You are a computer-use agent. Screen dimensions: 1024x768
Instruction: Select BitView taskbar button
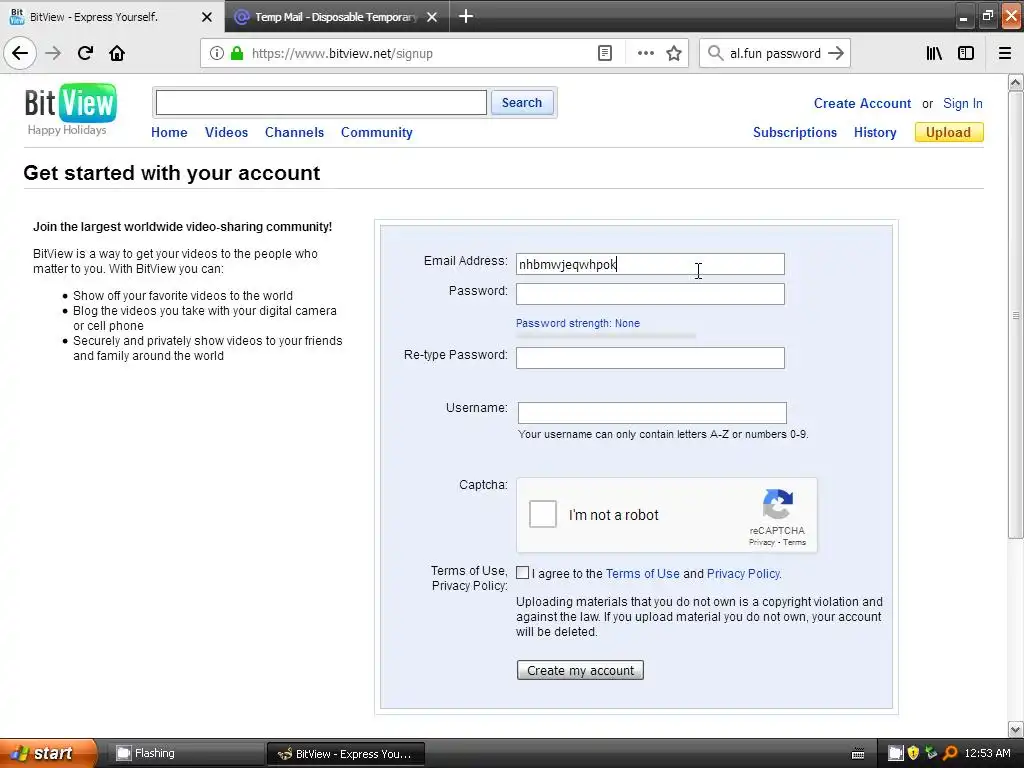[x=346, y=754]
